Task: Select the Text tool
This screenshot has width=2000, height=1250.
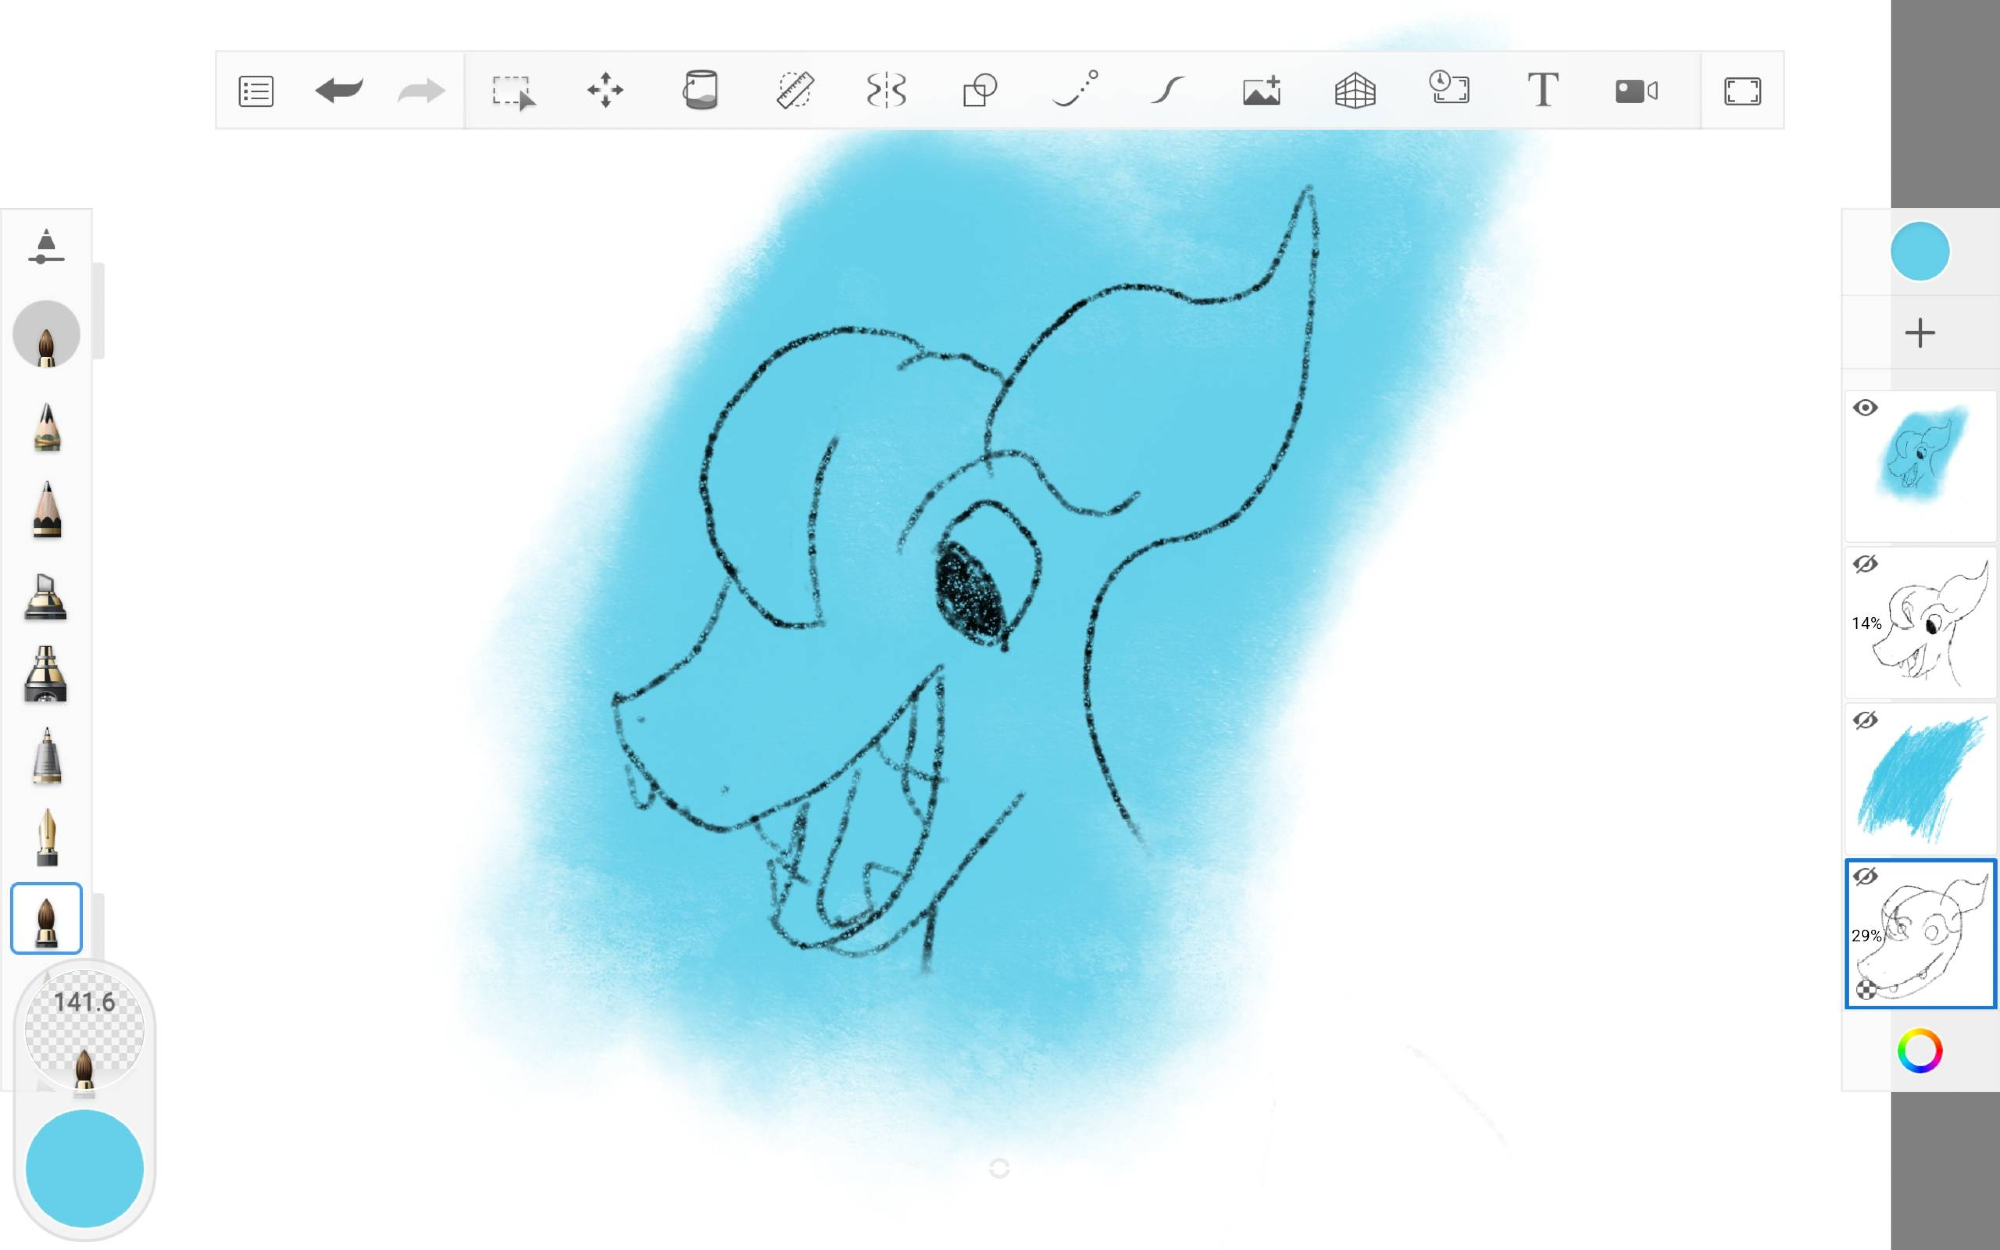Action: [1543, 91]
